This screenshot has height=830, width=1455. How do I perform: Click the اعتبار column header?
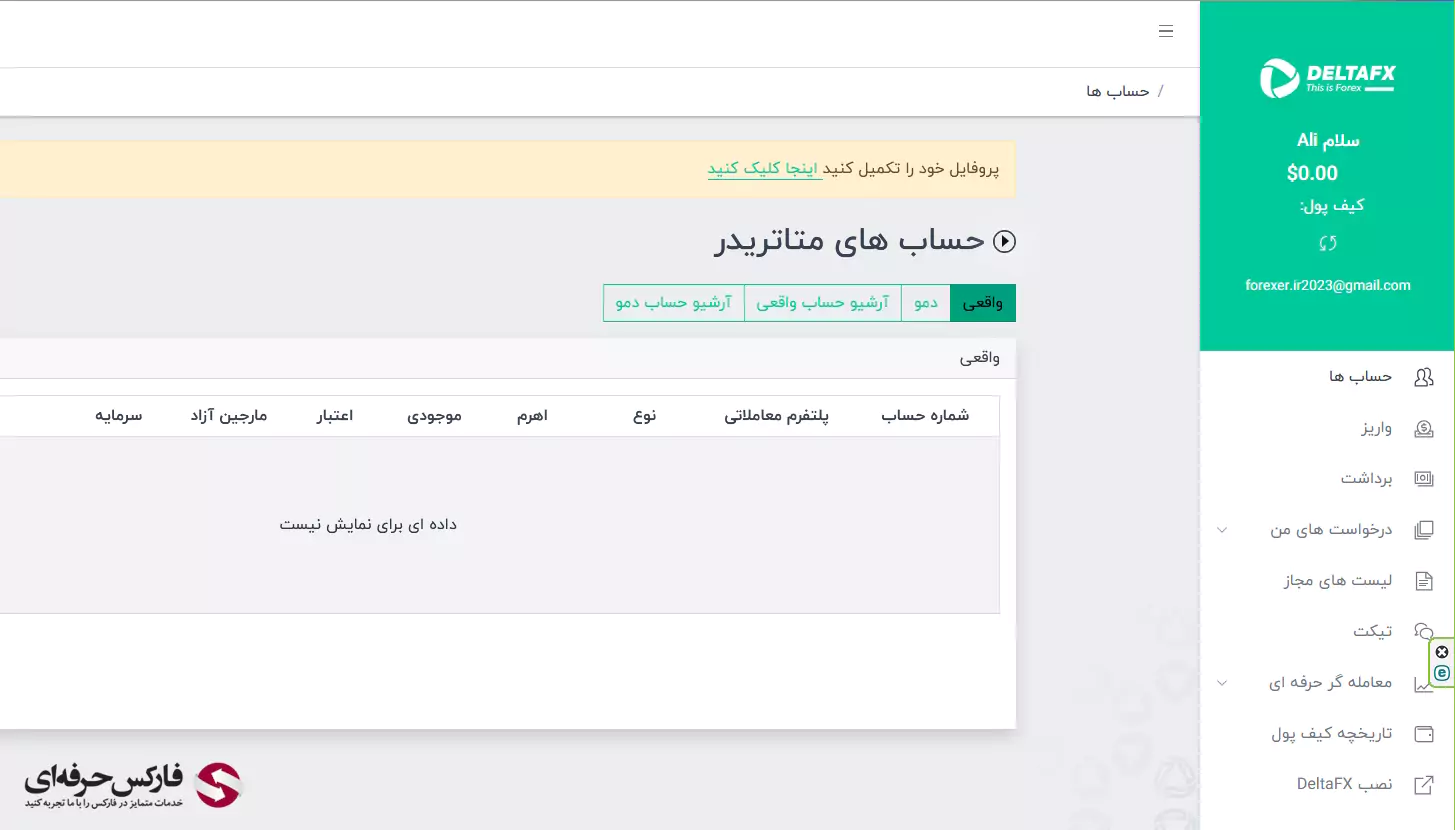(334, 416)
